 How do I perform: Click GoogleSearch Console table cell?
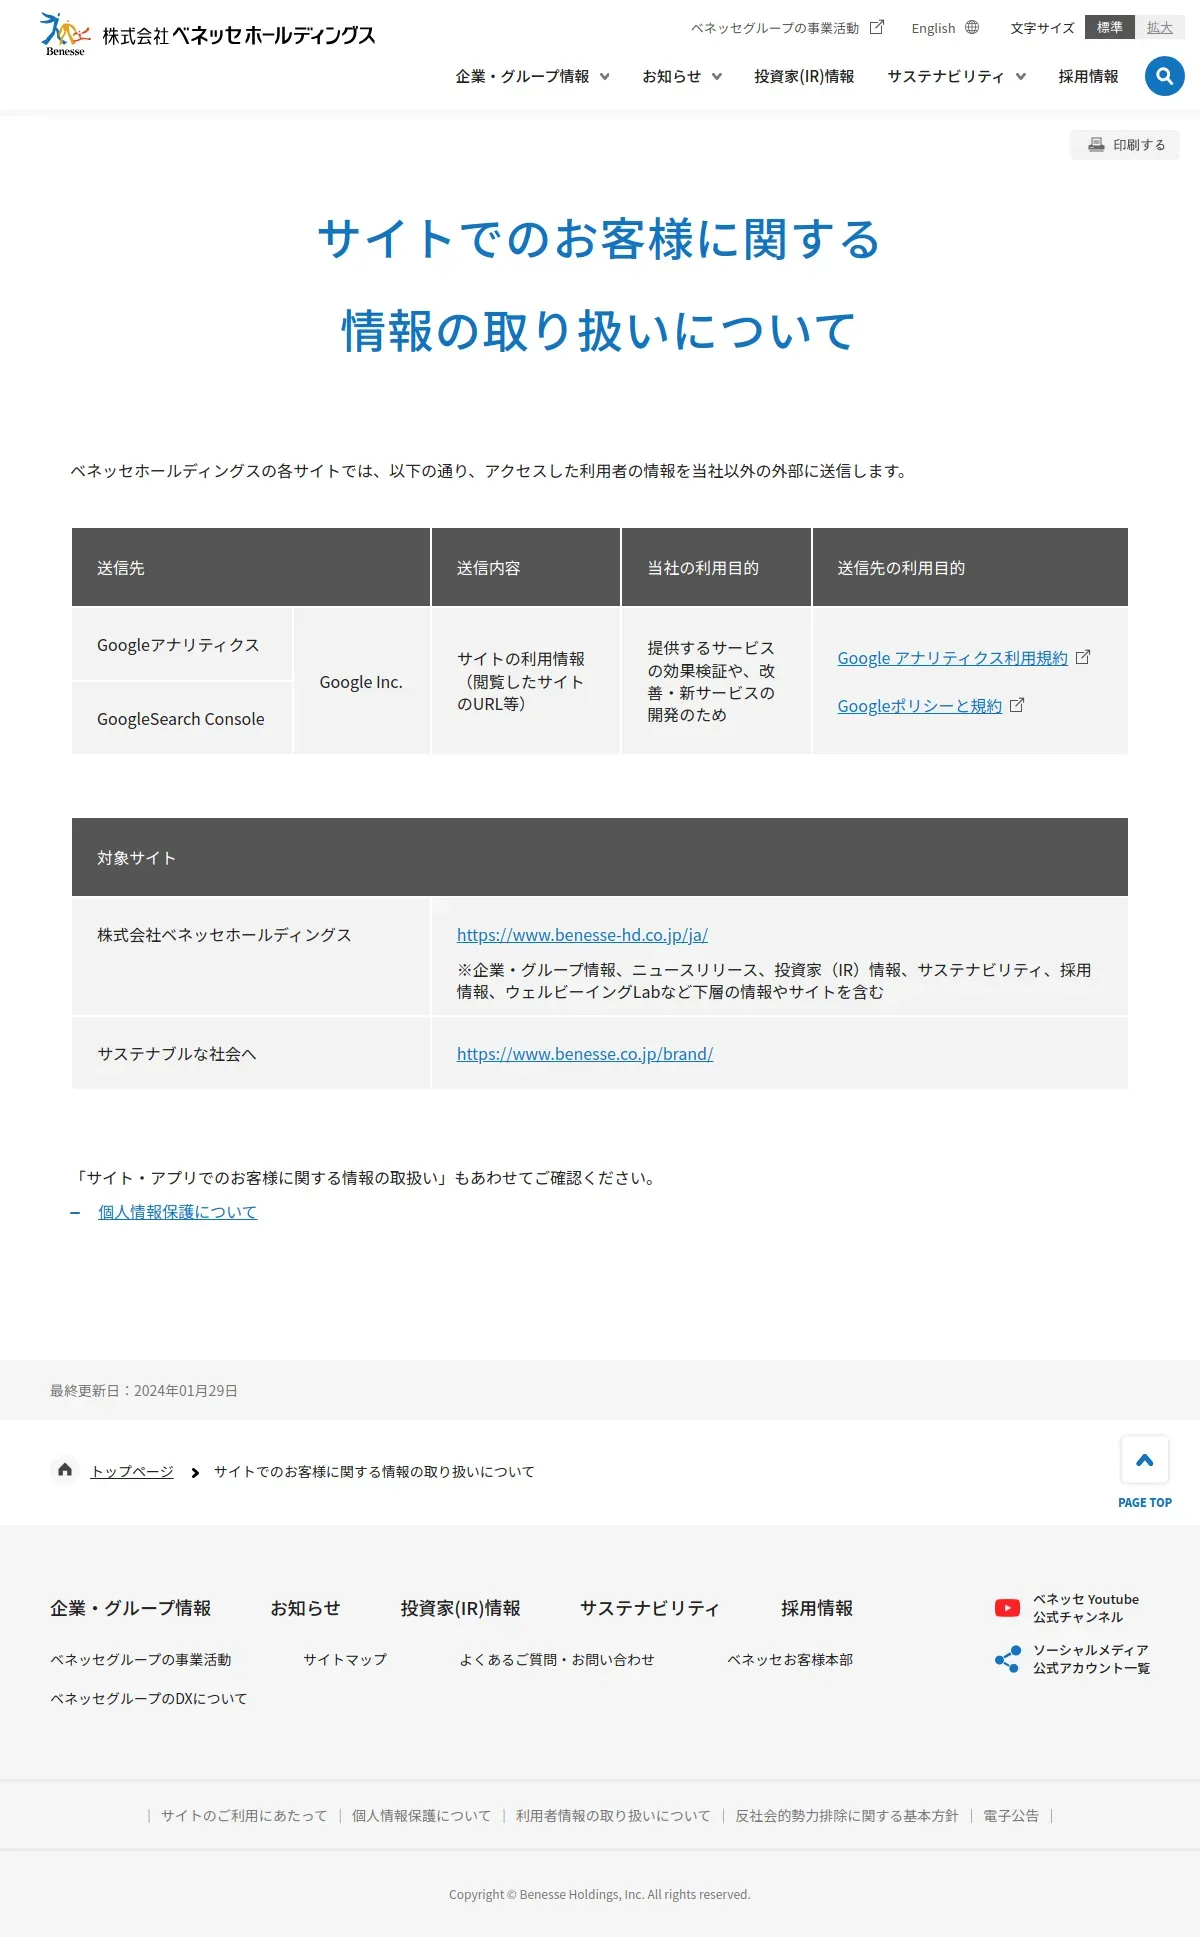coord(182,719)
